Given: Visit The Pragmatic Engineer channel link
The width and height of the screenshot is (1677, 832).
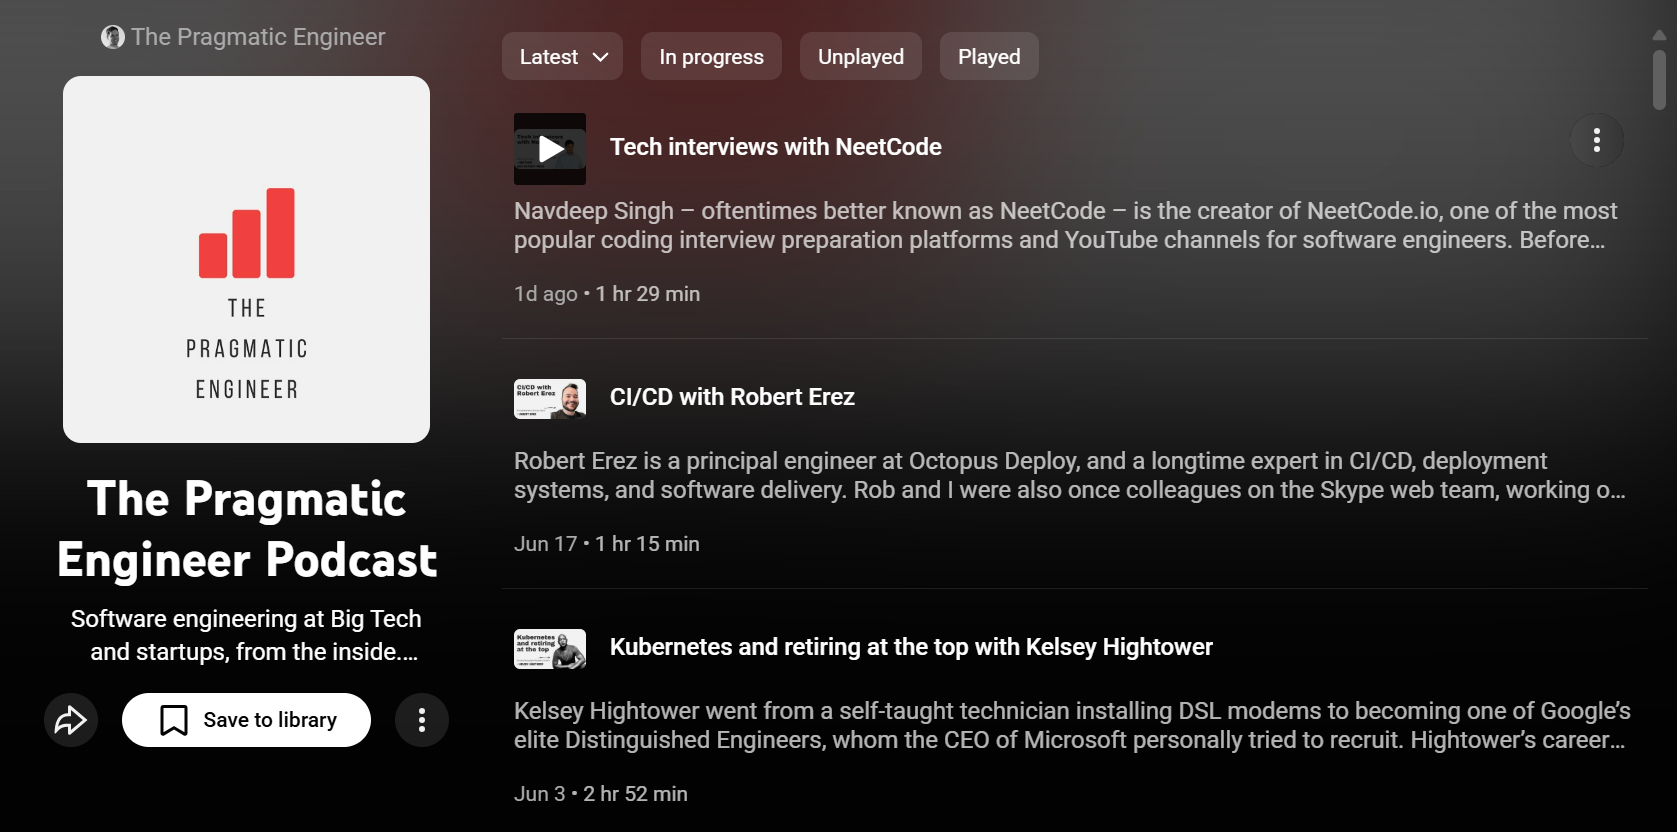Looking at the screenshot, I should click(258, 37).
